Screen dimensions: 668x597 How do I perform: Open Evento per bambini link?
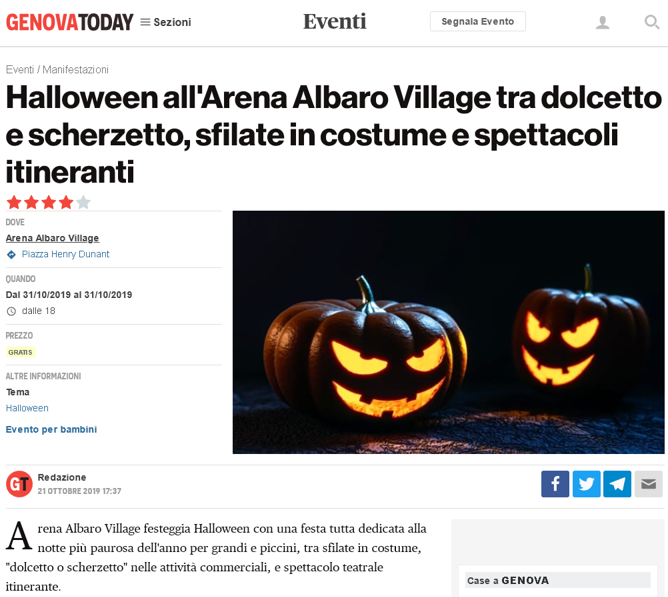51,430
